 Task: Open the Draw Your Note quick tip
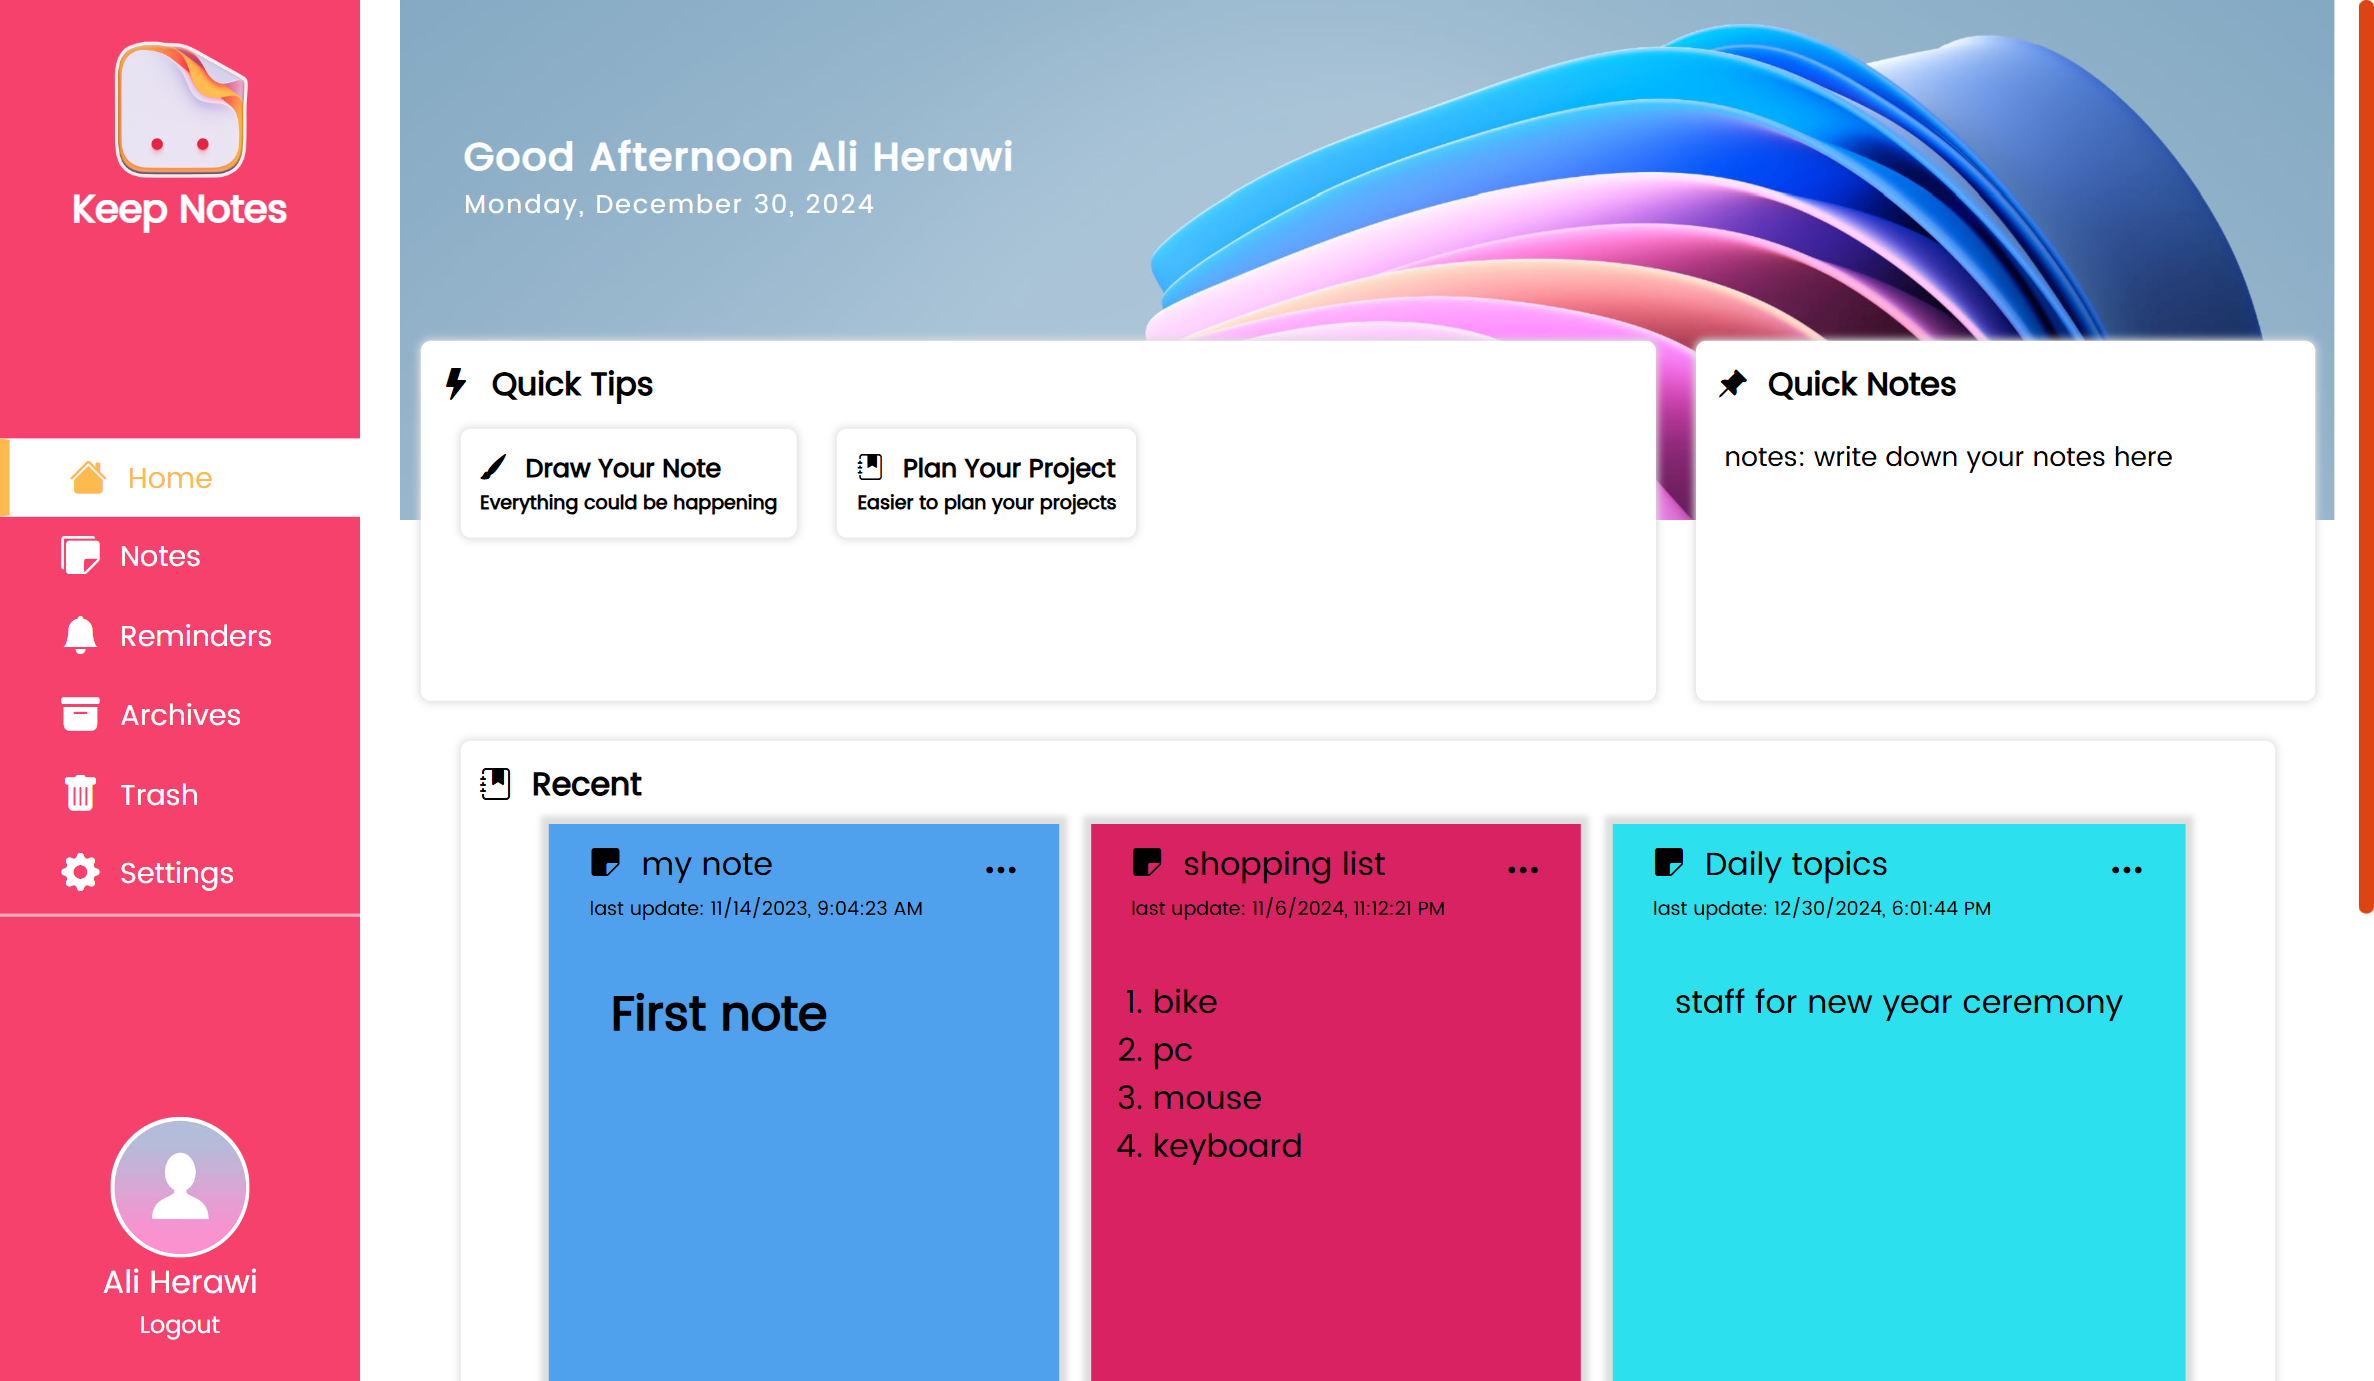point(628,482)
